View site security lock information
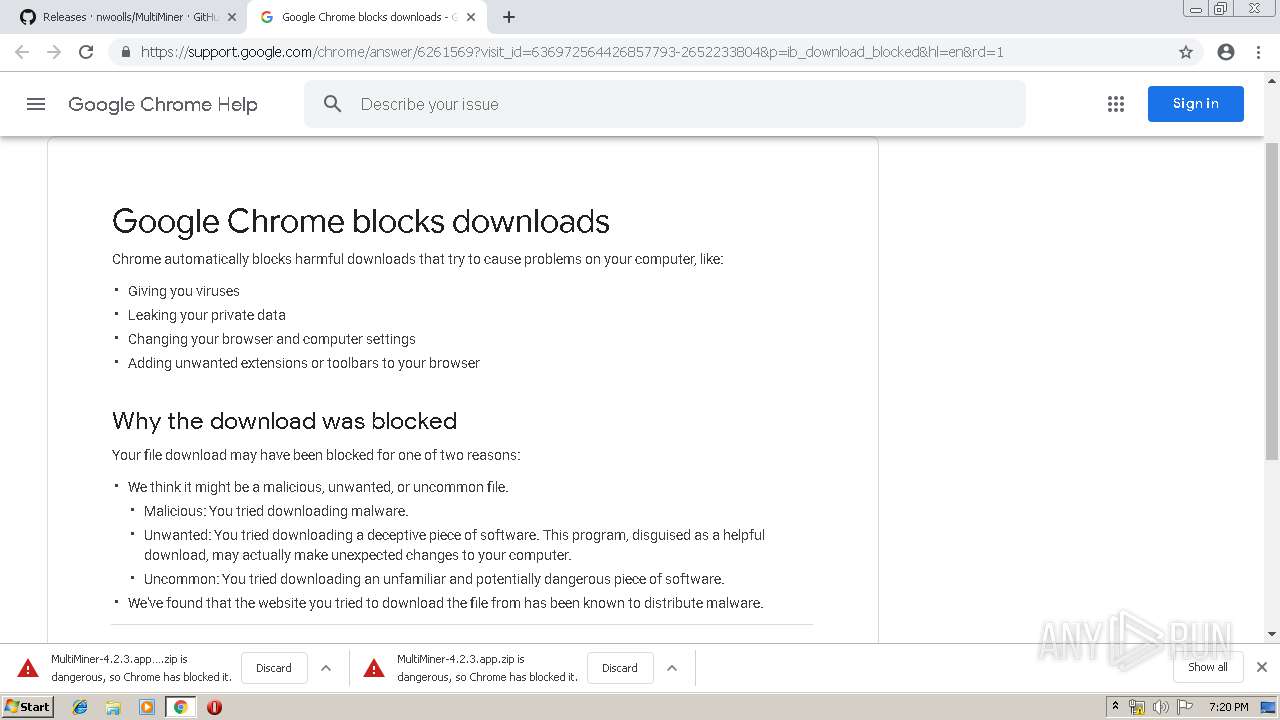Viewport: 1280px width, 720px height. (x=125, y=52)
